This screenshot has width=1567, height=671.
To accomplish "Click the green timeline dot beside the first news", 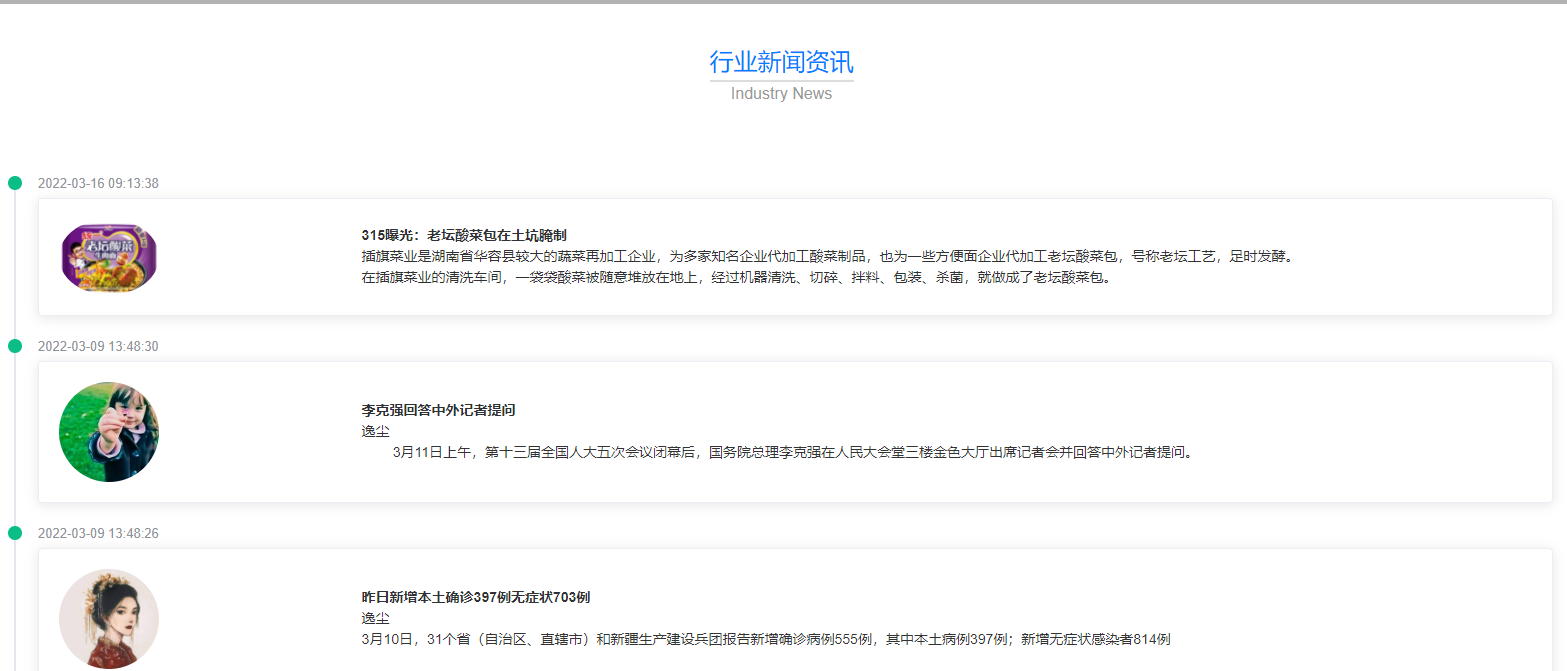I will 15,182.
